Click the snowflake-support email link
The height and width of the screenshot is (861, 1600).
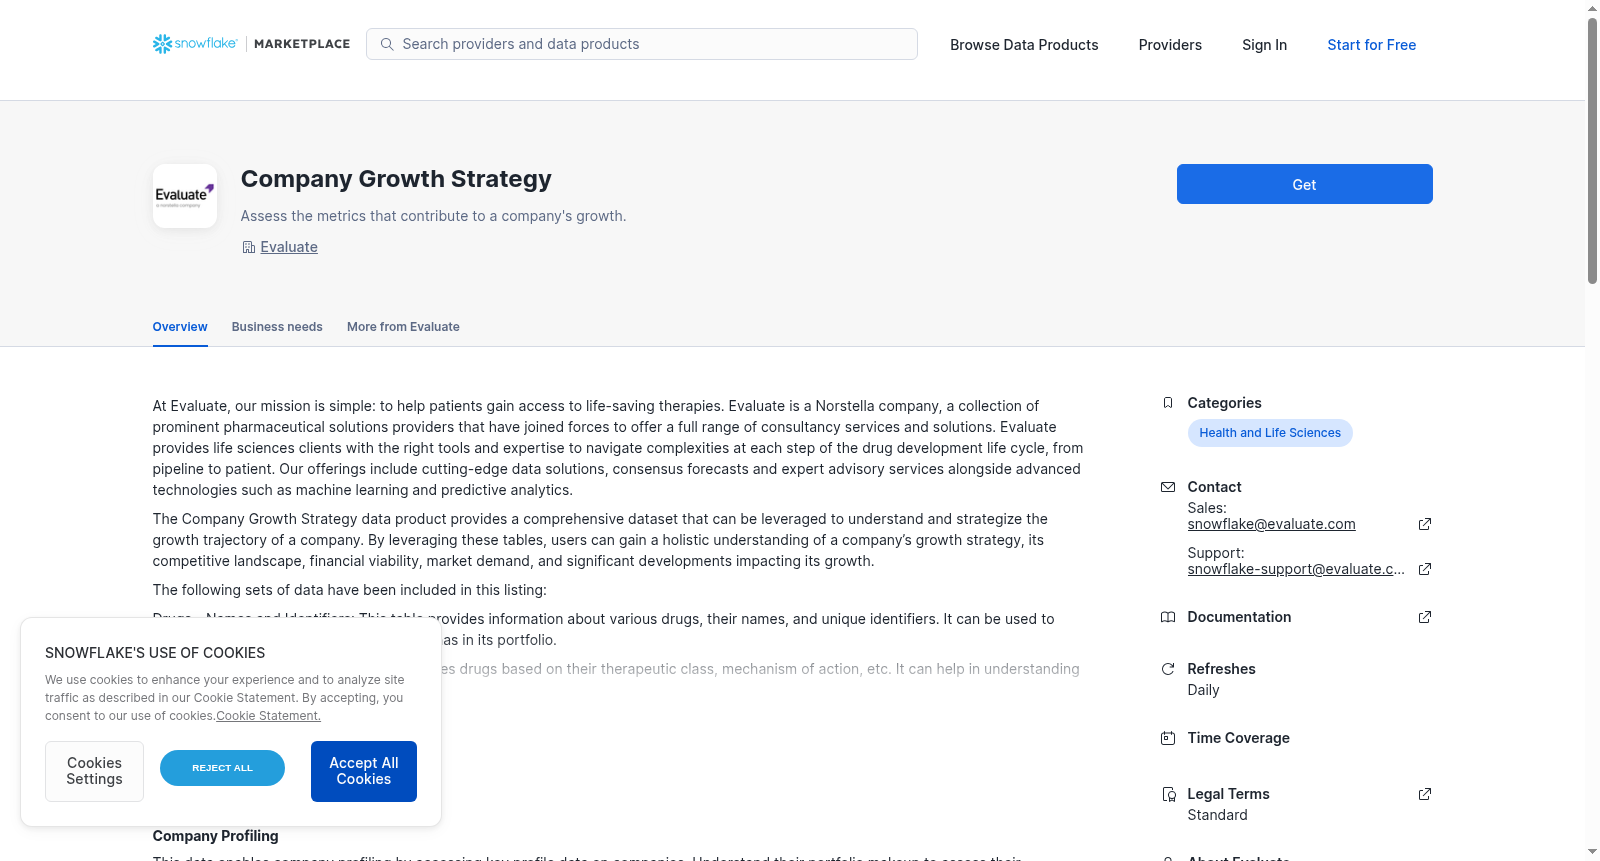[x=1296, y=569]
